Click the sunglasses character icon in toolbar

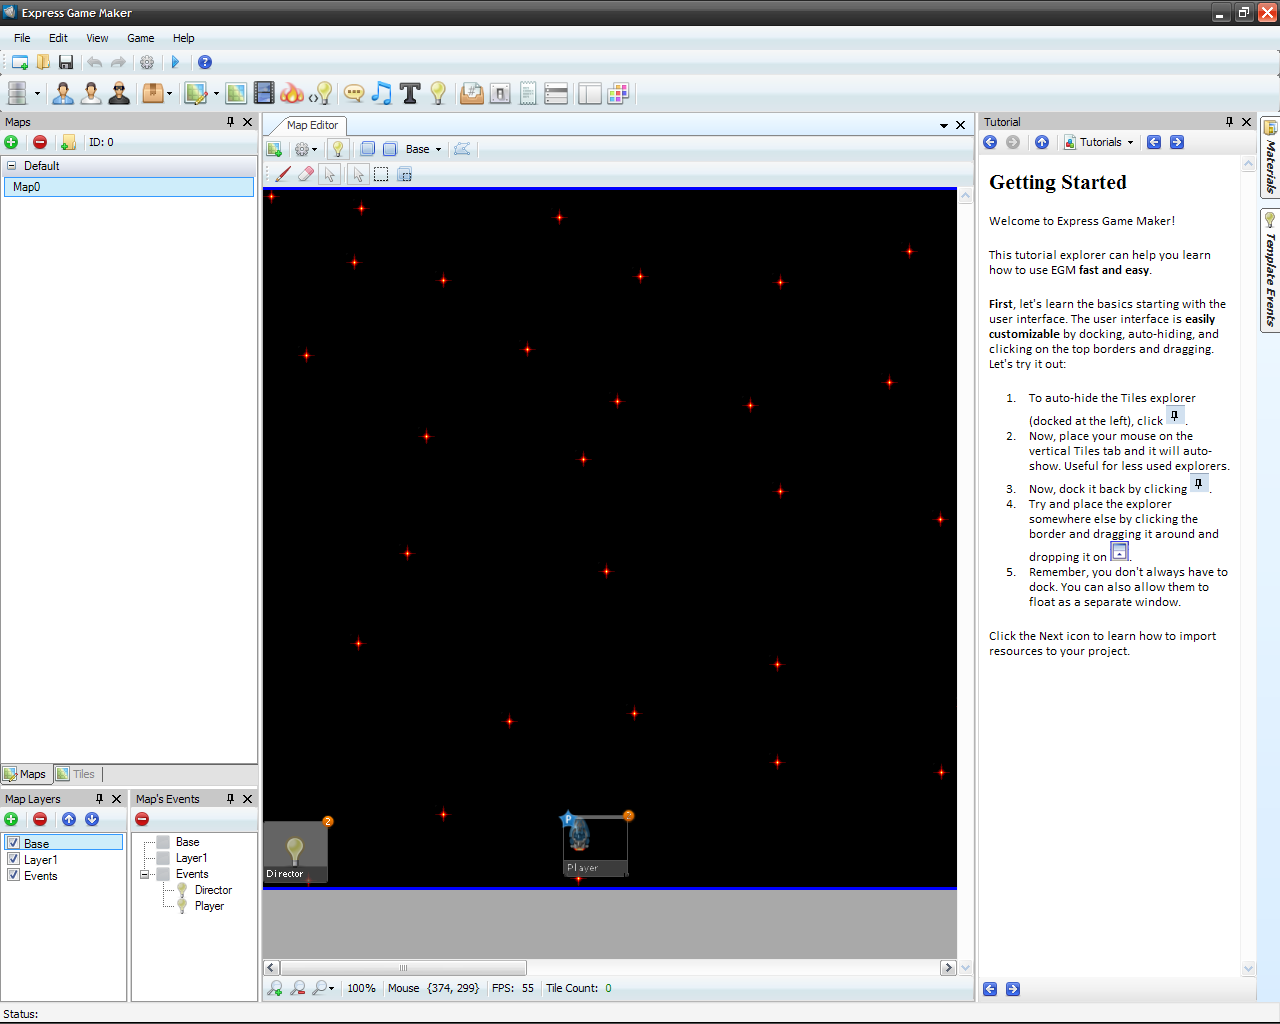119,93
